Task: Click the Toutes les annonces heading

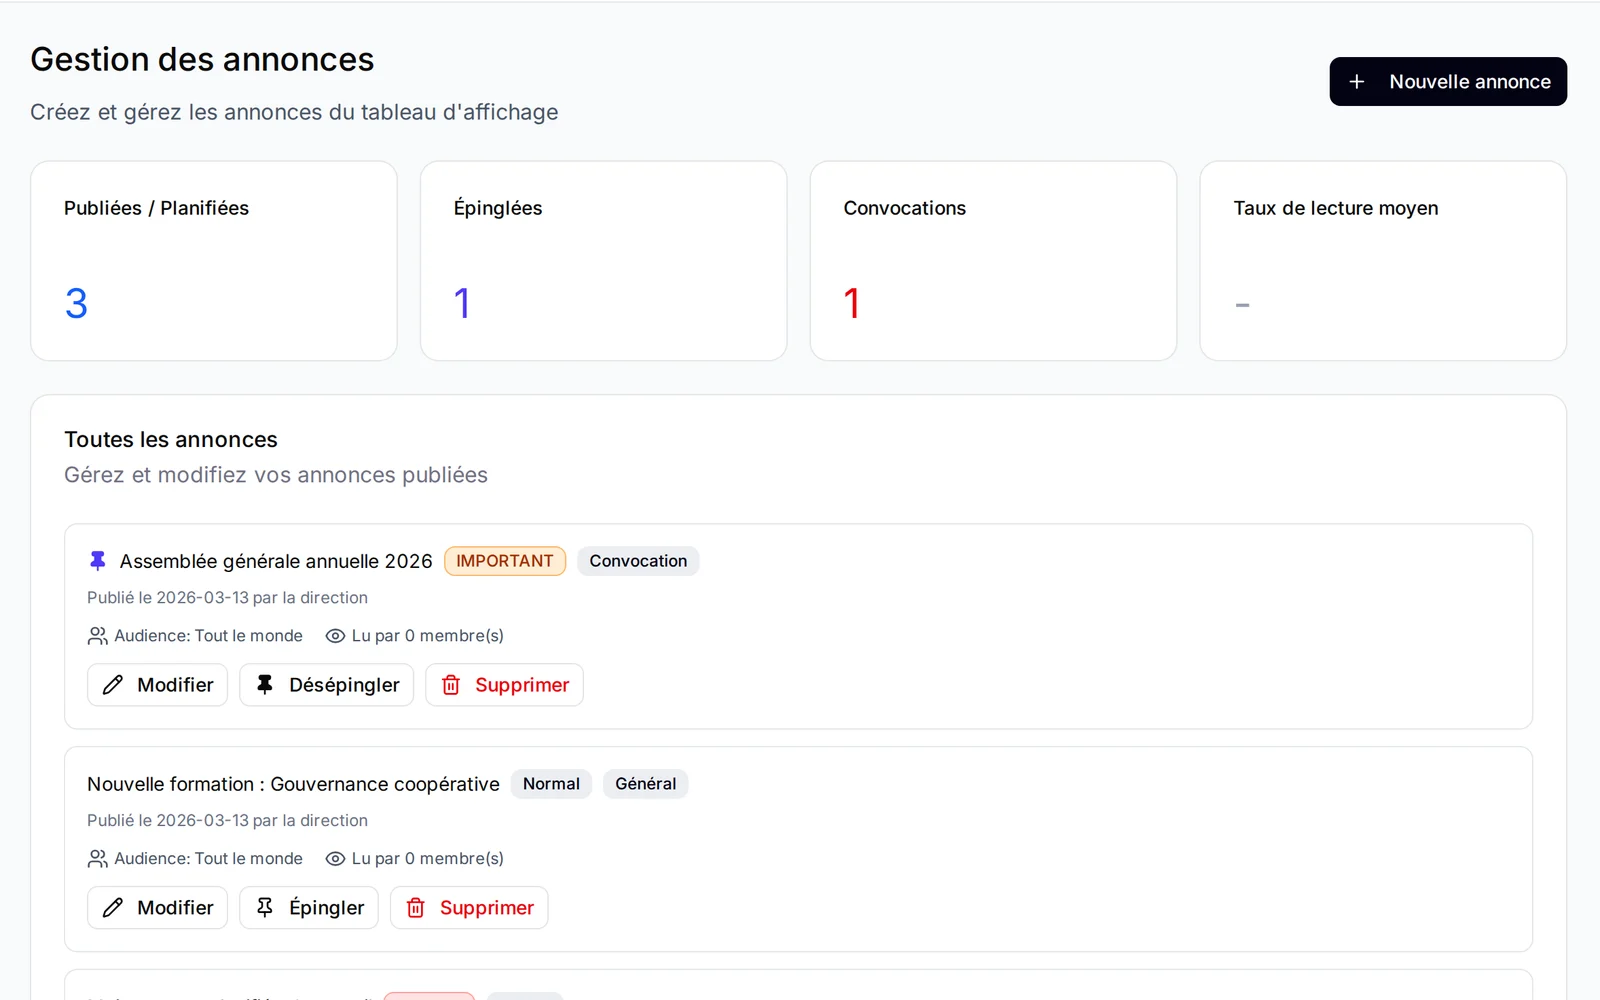Action: point(171,440)
